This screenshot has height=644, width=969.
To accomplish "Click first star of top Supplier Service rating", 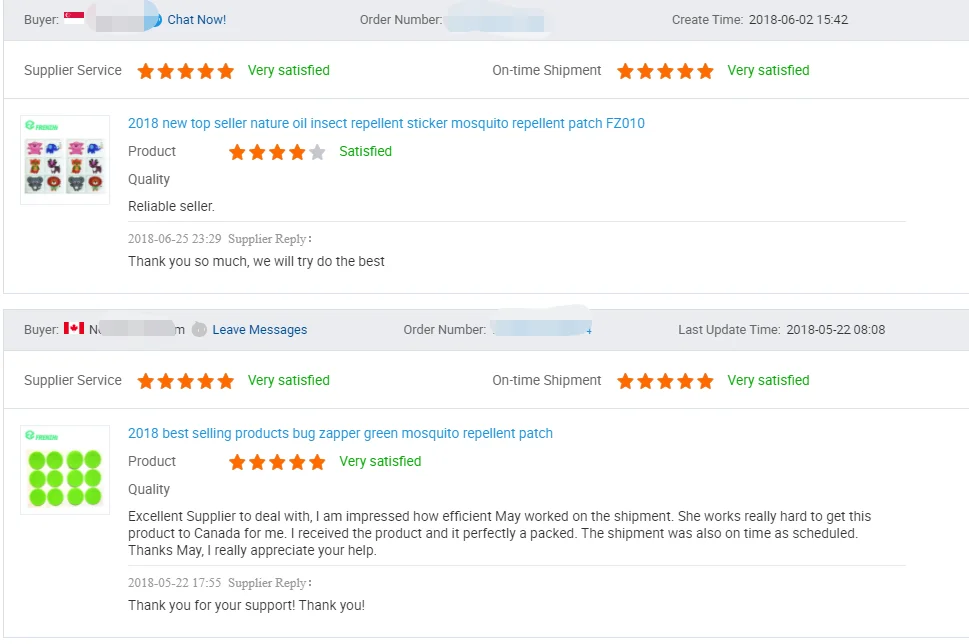I will point(146,71).
